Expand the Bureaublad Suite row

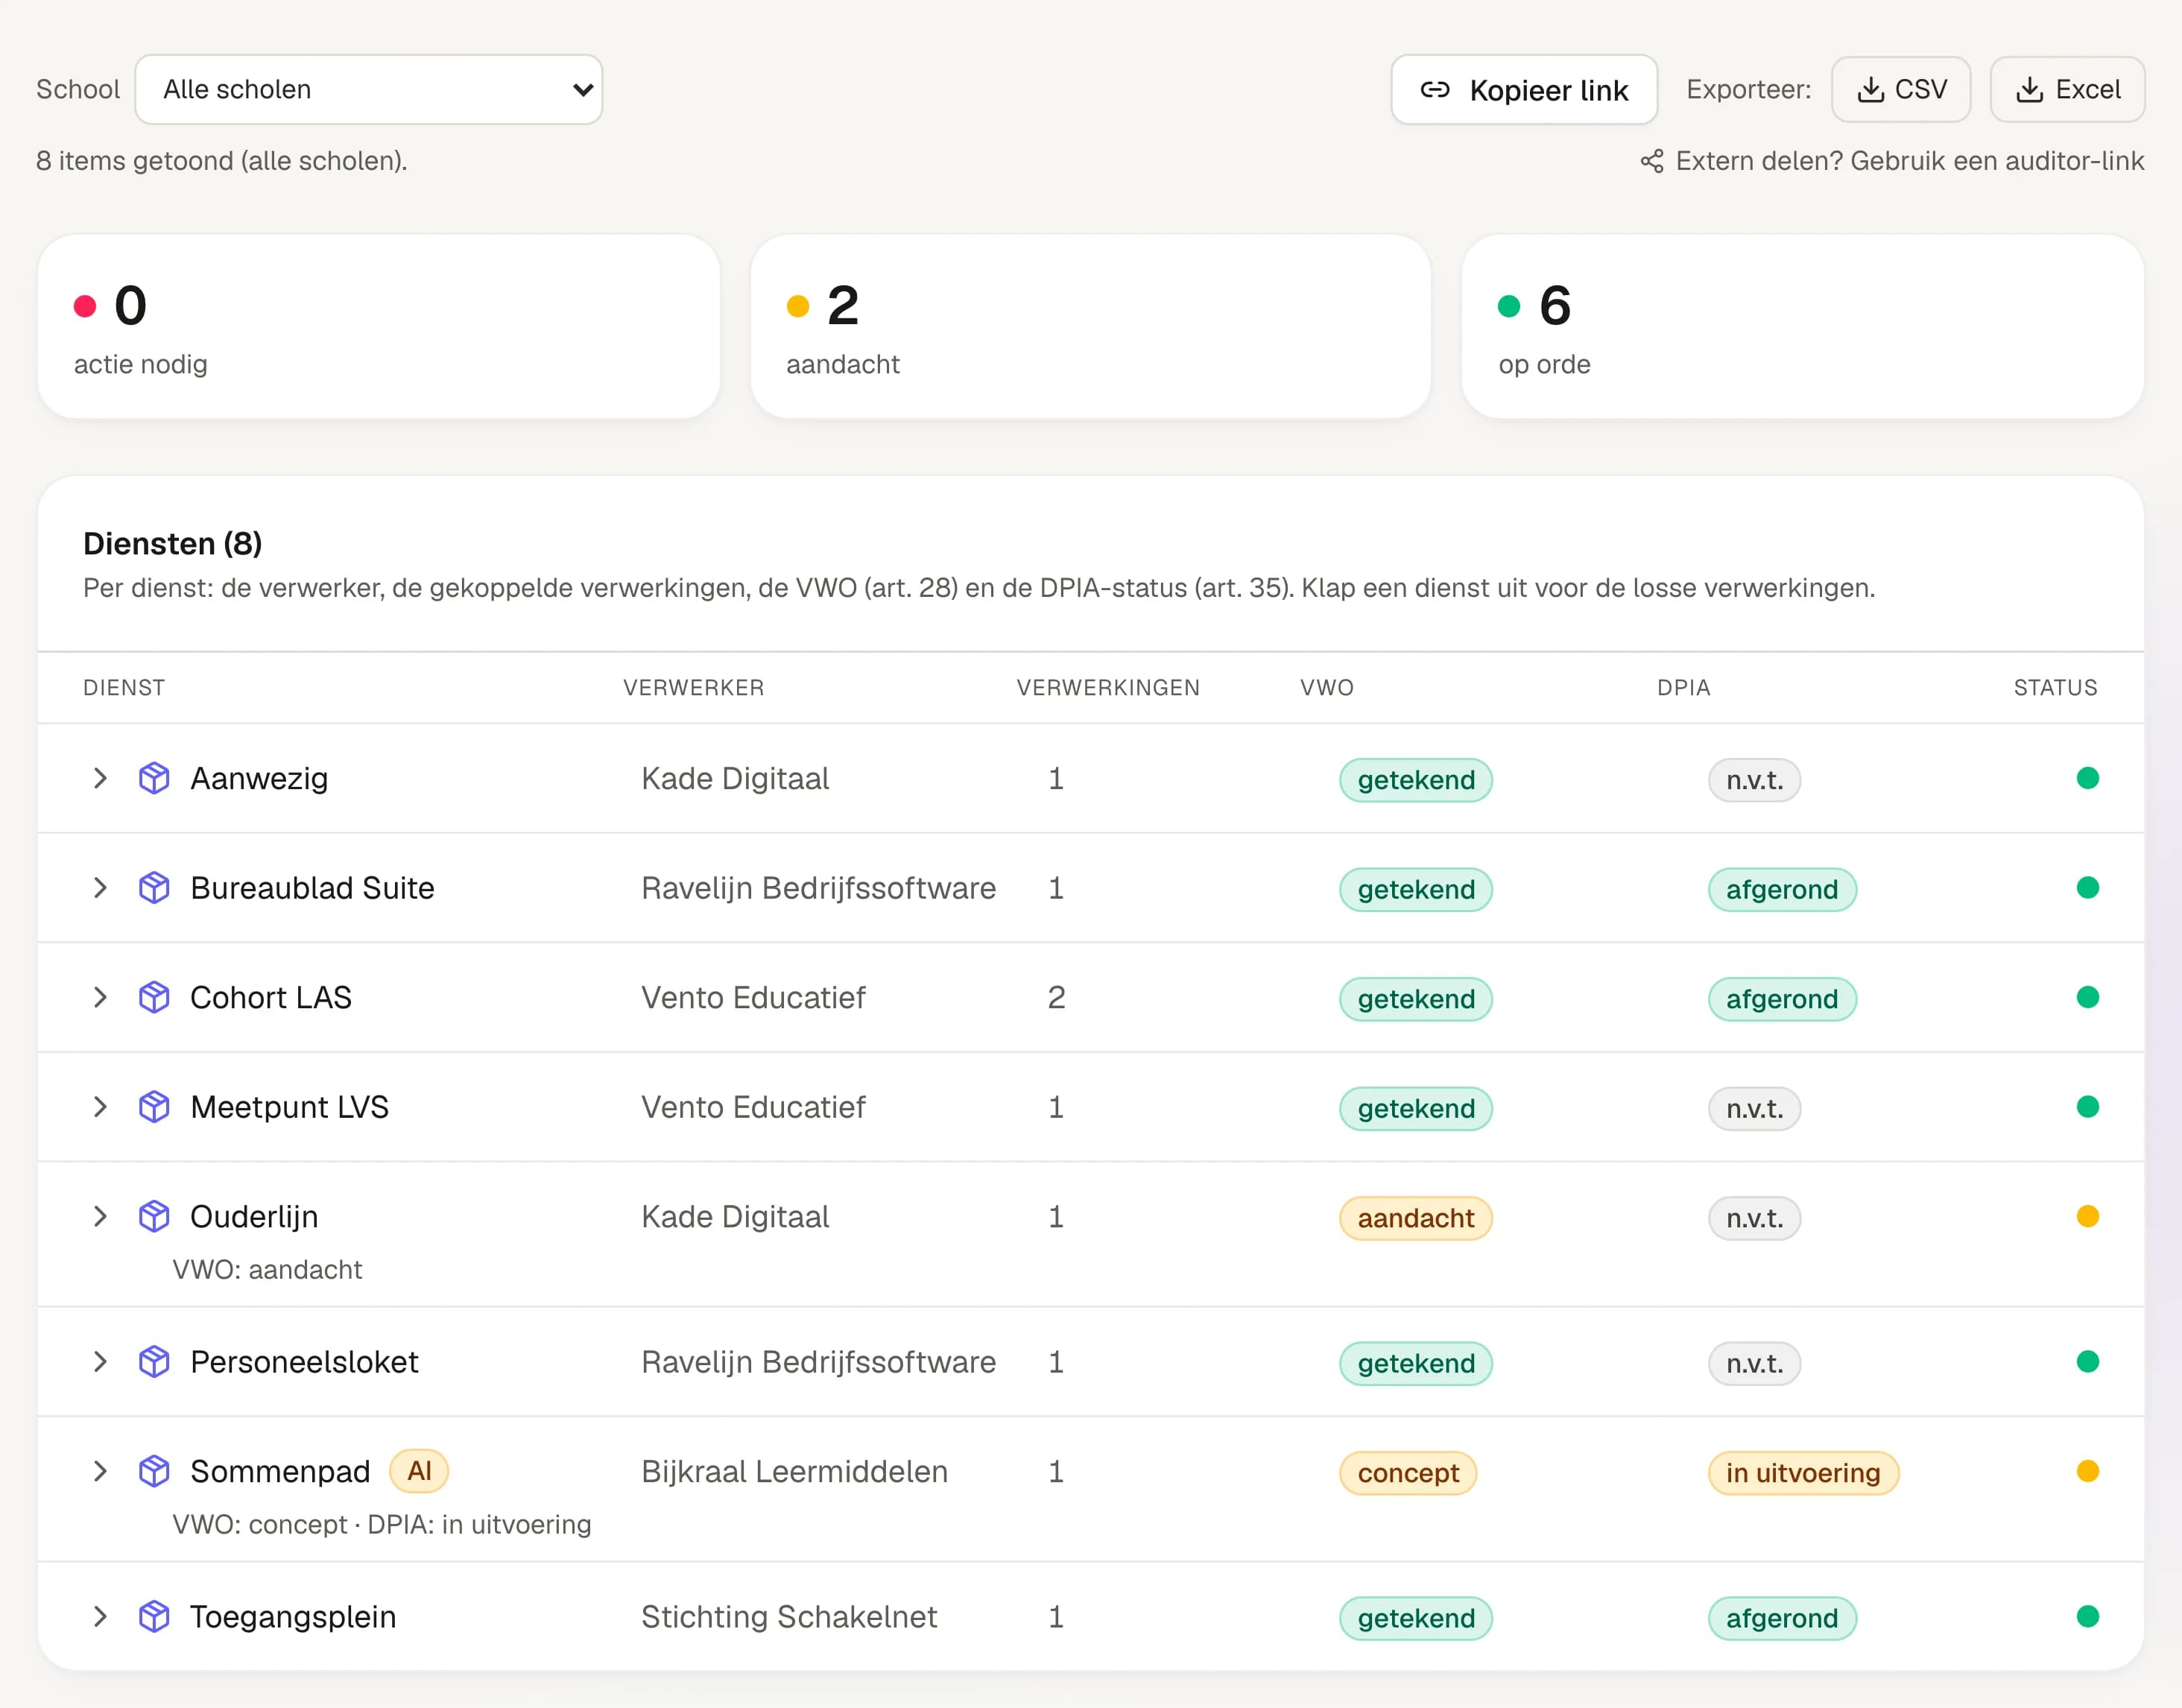[x=100, y=888]
